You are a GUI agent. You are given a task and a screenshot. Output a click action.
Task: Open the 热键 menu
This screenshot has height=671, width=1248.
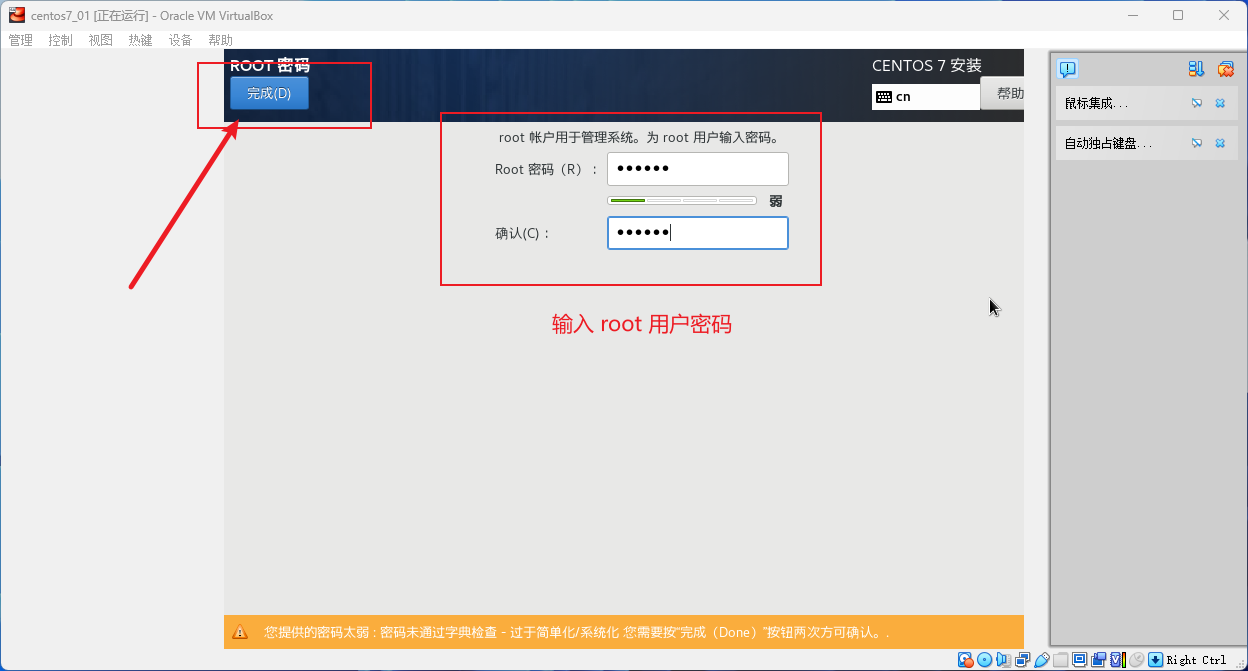point(141,40)
